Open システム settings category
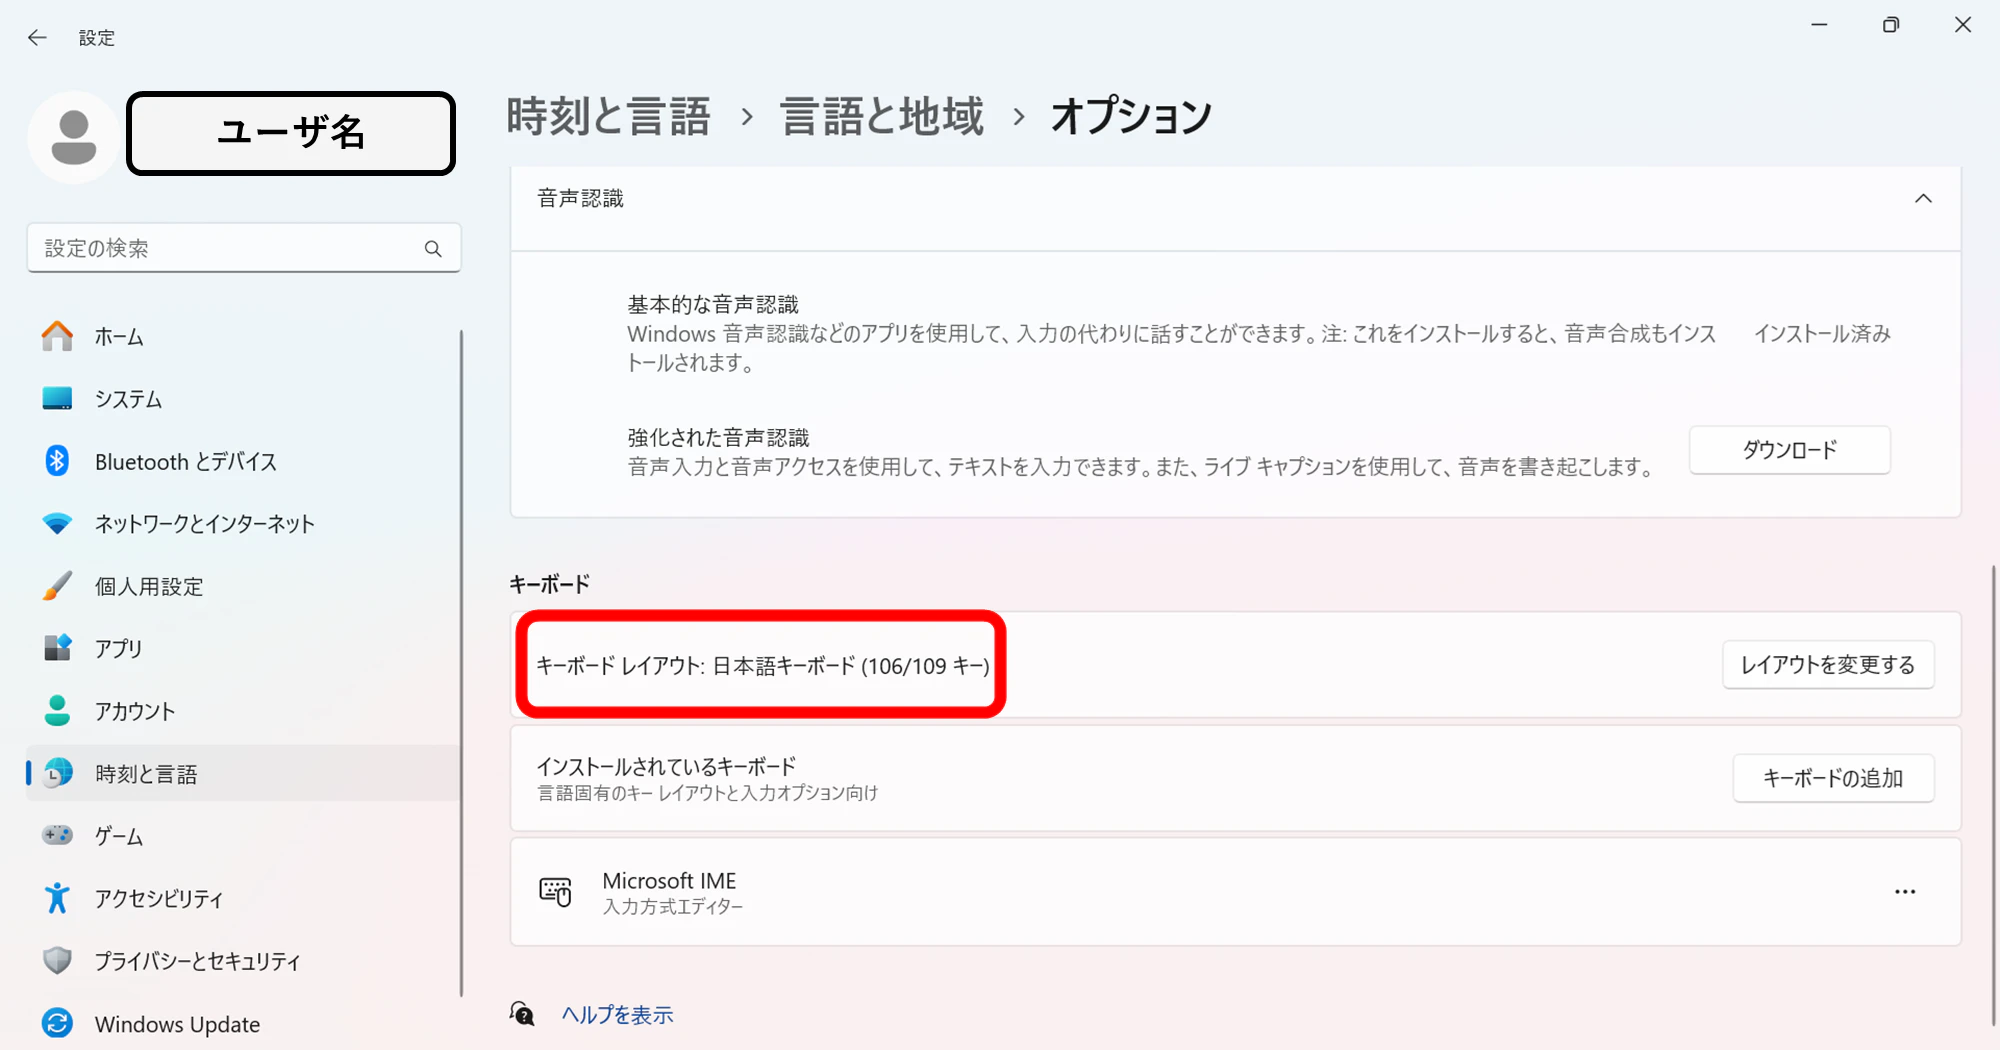 point(242,399)
